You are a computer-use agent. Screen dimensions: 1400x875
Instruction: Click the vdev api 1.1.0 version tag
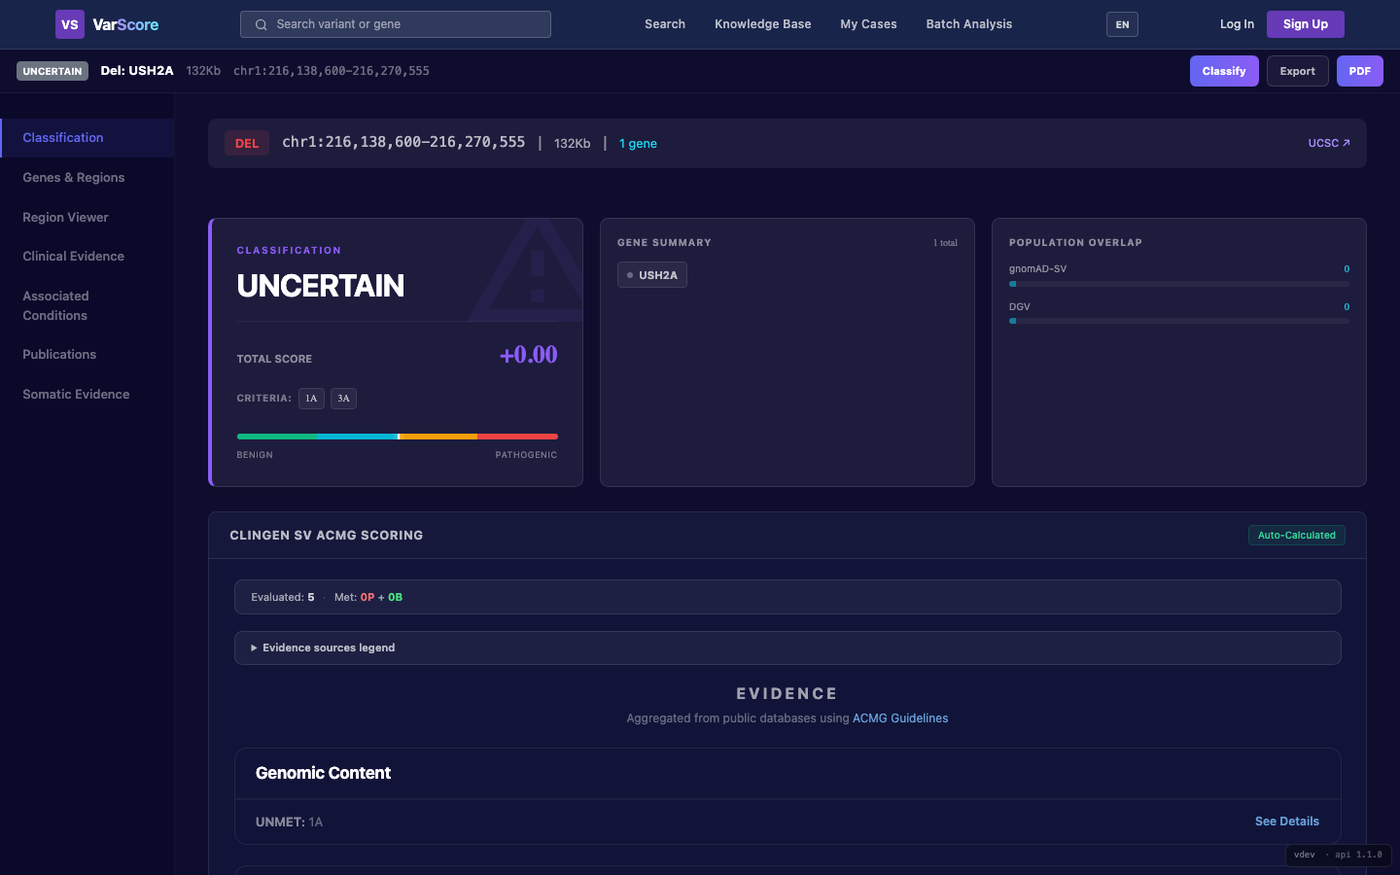tap(1338, 855)
